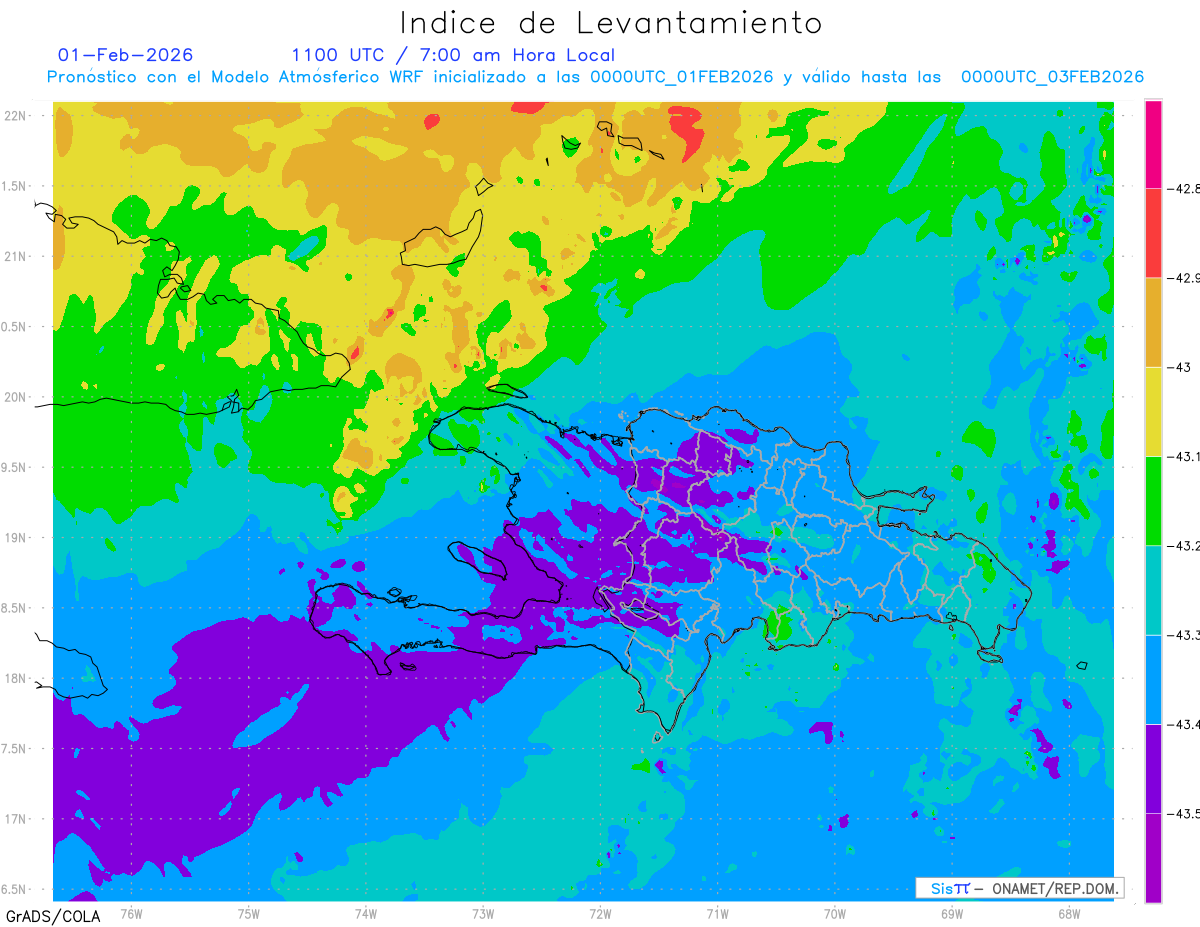Pick the light blue colorbar segment below -43.3
The height and width of the screenshot is (927, 1200).
tap(1153, 679)
